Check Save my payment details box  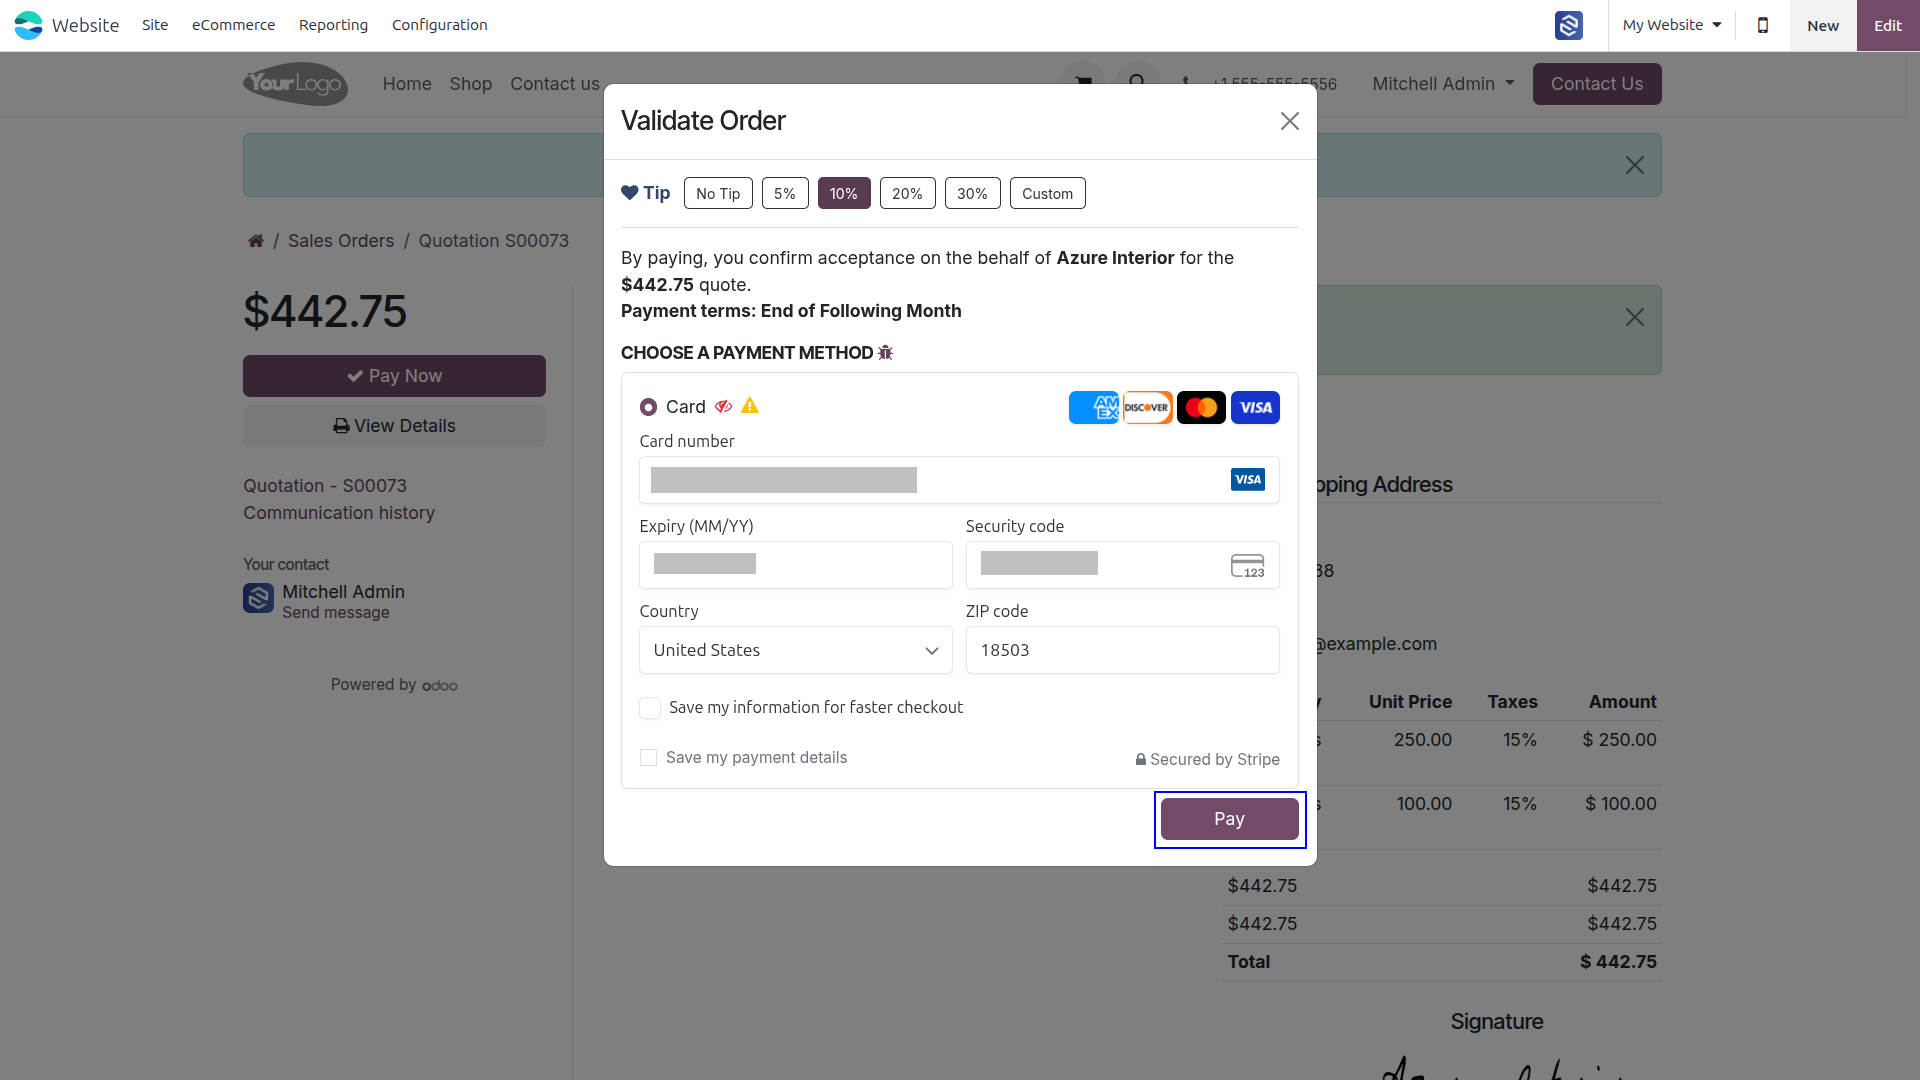pos(649,758)
